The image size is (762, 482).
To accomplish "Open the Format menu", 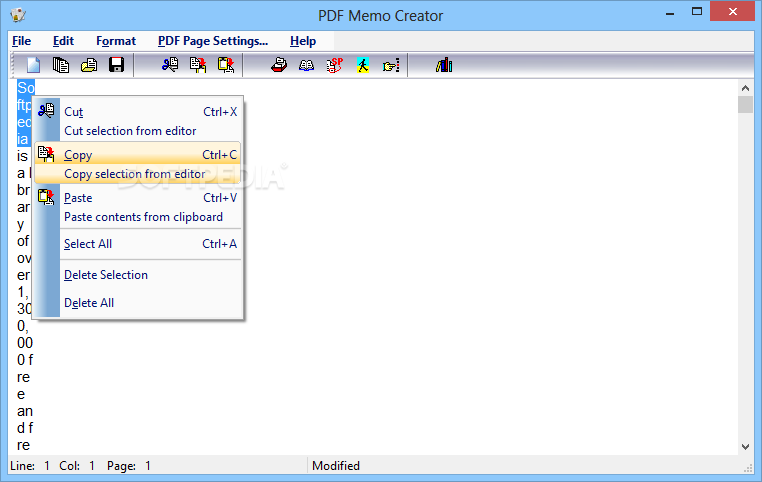I will [116, 41].
